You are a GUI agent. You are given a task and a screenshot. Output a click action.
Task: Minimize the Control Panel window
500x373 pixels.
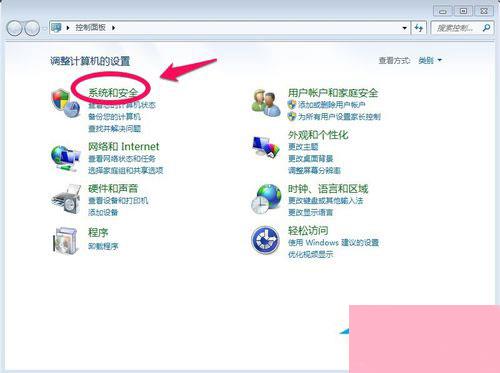click(x=443, y=11)
